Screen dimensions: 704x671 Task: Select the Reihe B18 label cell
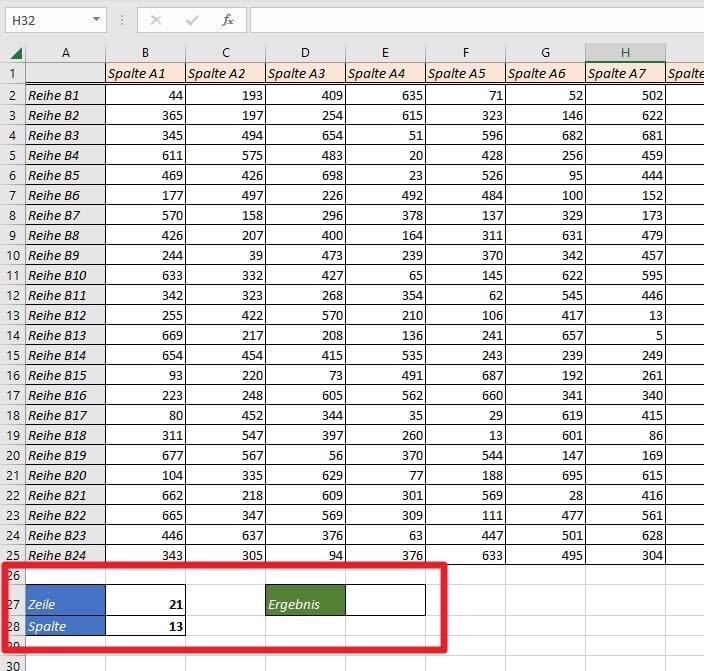click(x=66, y=436)
